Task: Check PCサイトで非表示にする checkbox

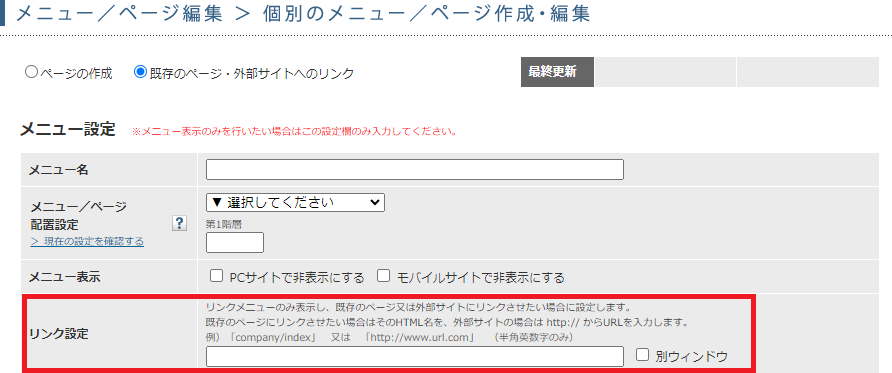Action: coord(216,276)
